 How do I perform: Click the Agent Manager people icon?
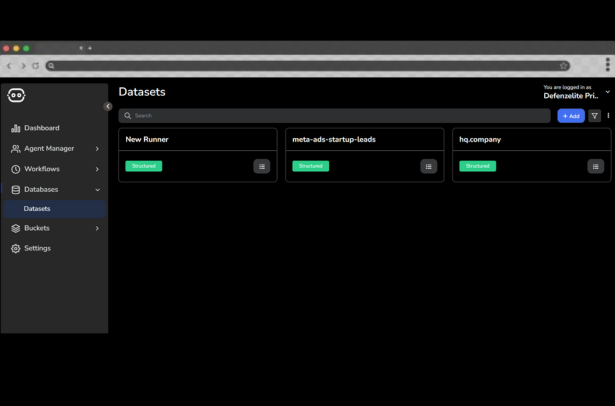[x=15, y=149]
